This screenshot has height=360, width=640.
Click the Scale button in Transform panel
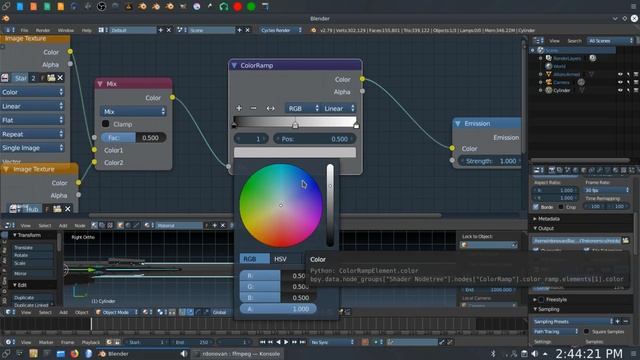tap(33, 263)
